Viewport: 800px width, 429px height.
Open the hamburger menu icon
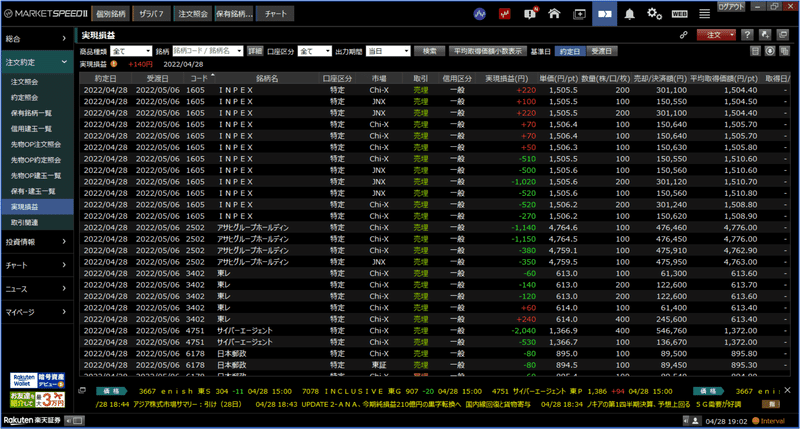[705, 14]
